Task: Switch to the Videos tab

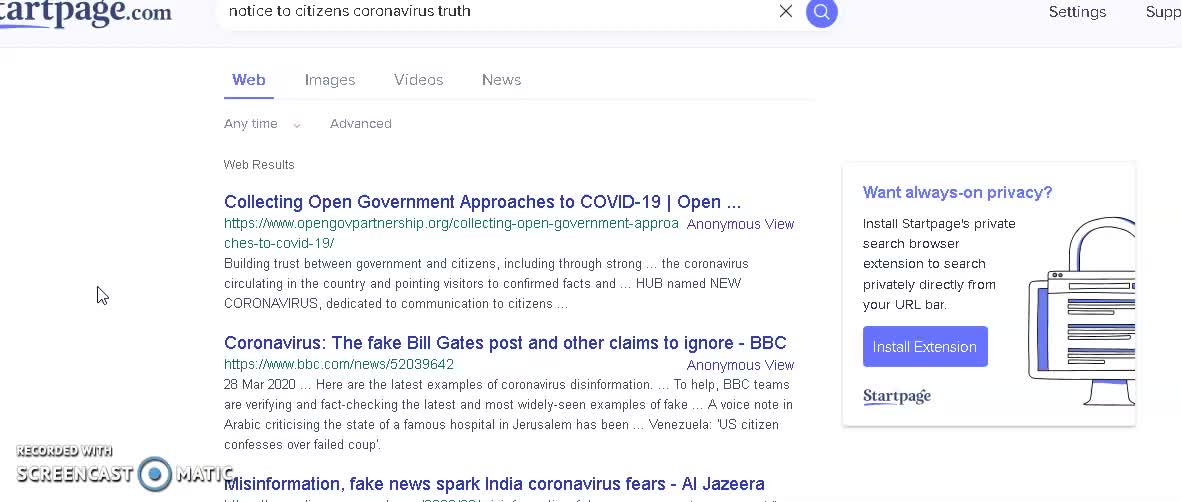Action: tap(418, 80)
